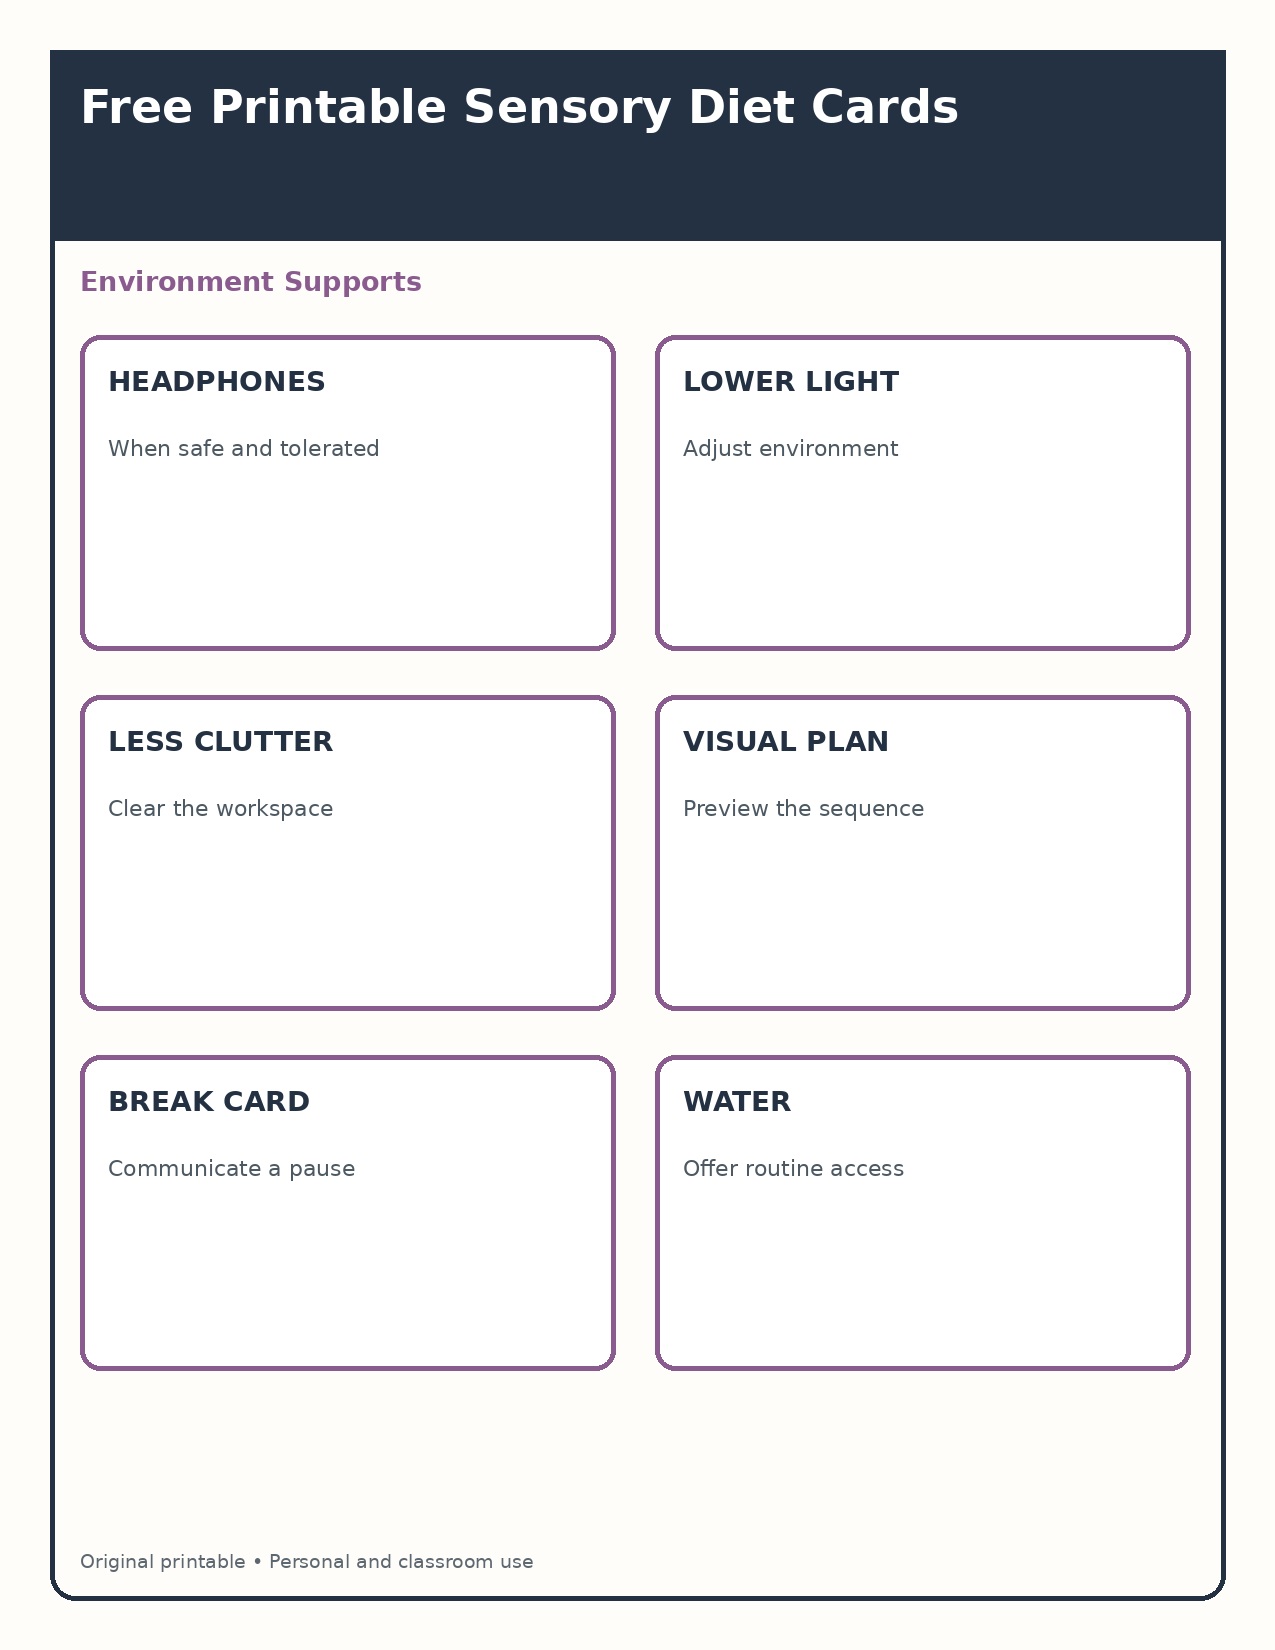Click the LESS CLUTTER card title

tap(220, 742)
